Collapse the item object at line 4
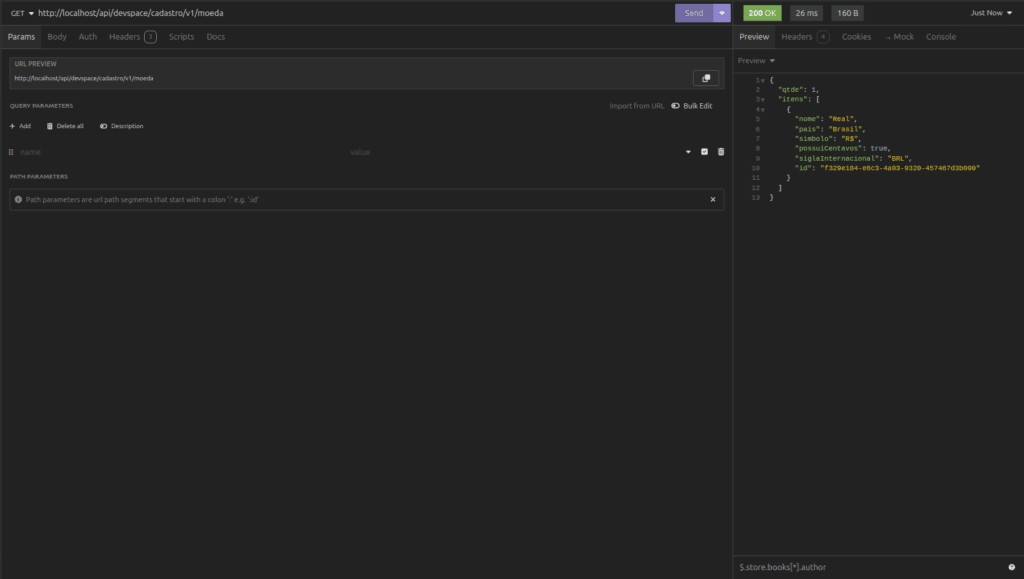The height and width of the screenshot is (579, 1024). (762, 110)
